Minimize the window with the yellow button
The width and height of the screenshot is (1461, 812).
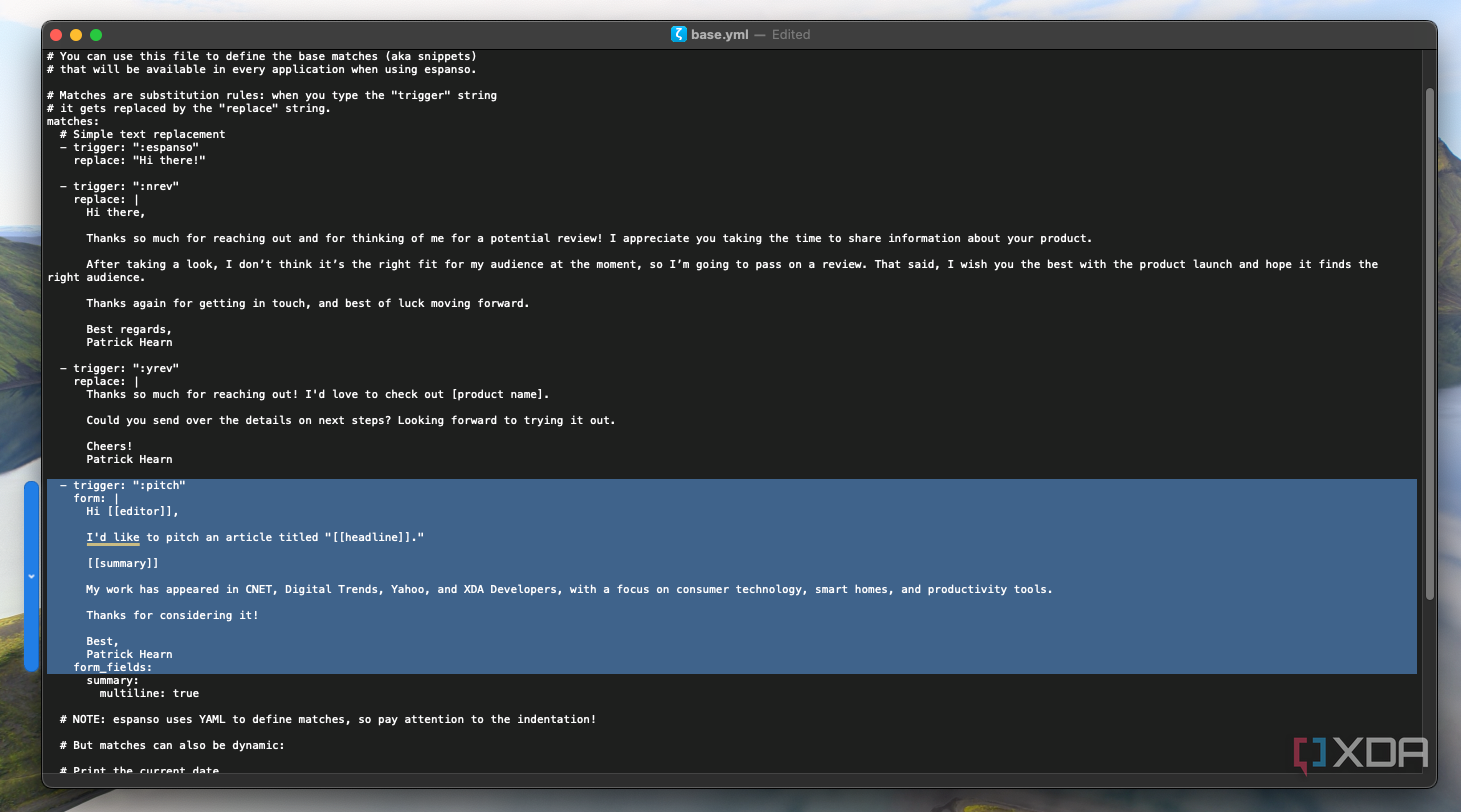[x=76, y=35]
